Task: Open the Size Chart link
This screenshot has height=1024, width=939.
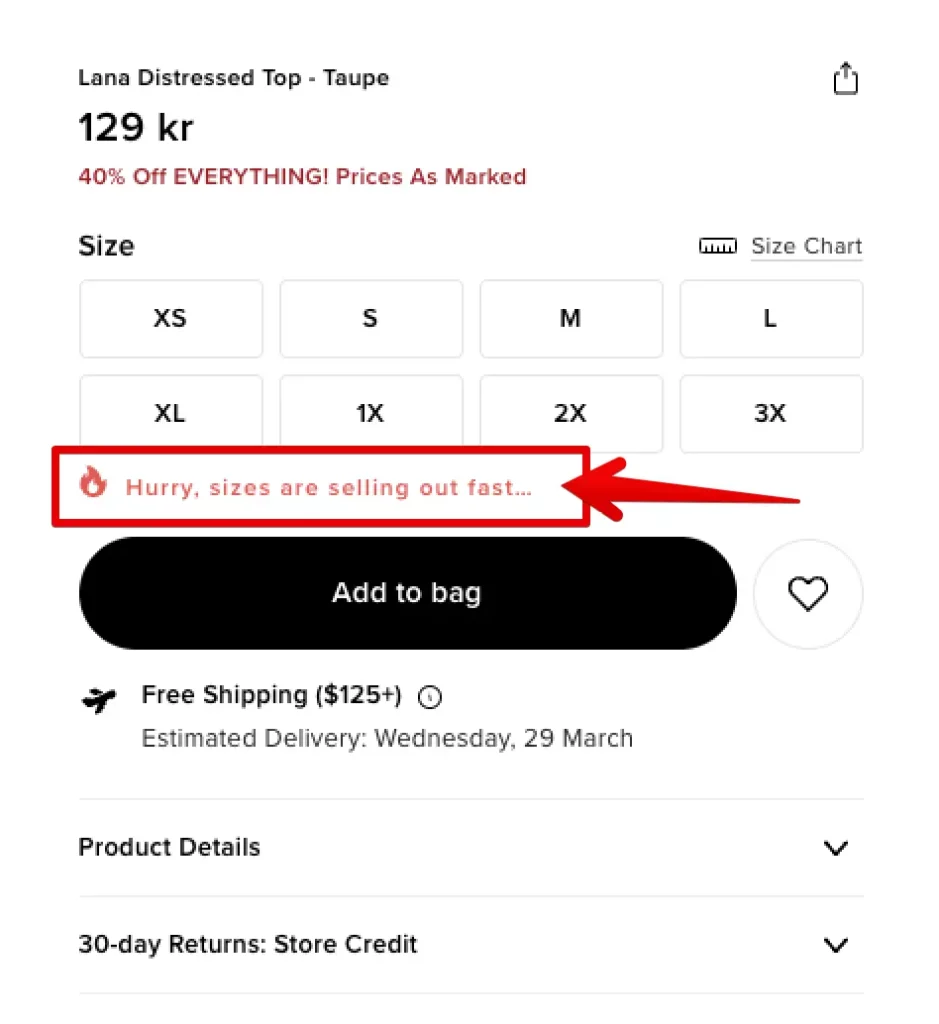Action: pos(806,246)
